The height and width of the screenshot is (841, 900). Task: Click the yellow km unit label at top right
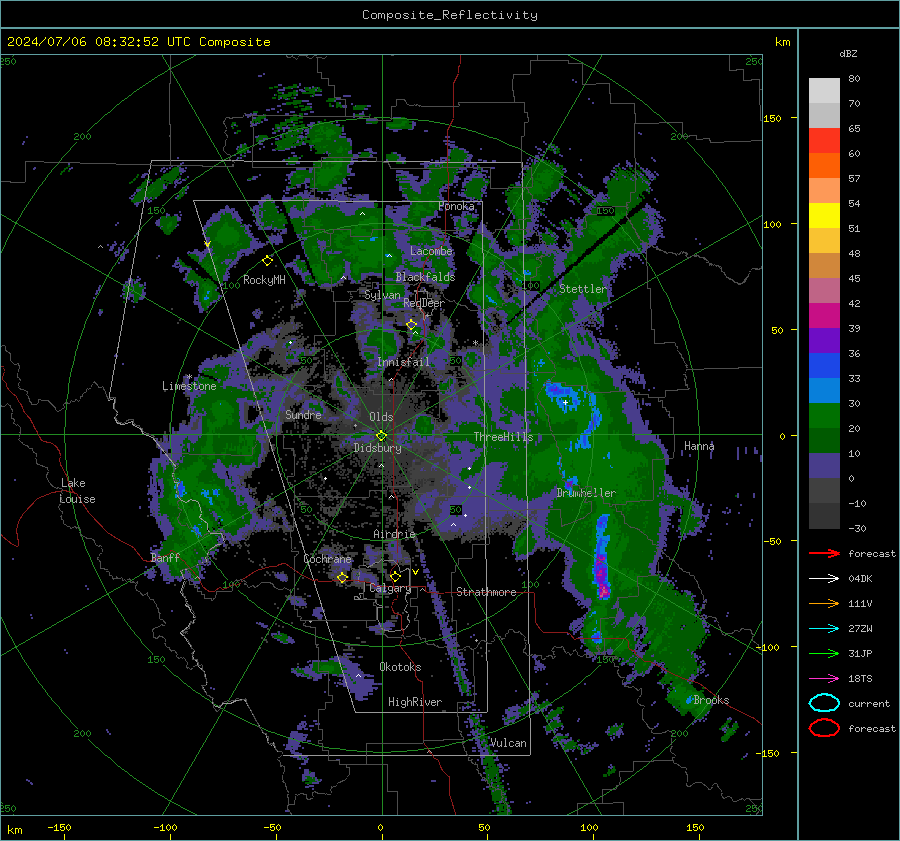782,41
